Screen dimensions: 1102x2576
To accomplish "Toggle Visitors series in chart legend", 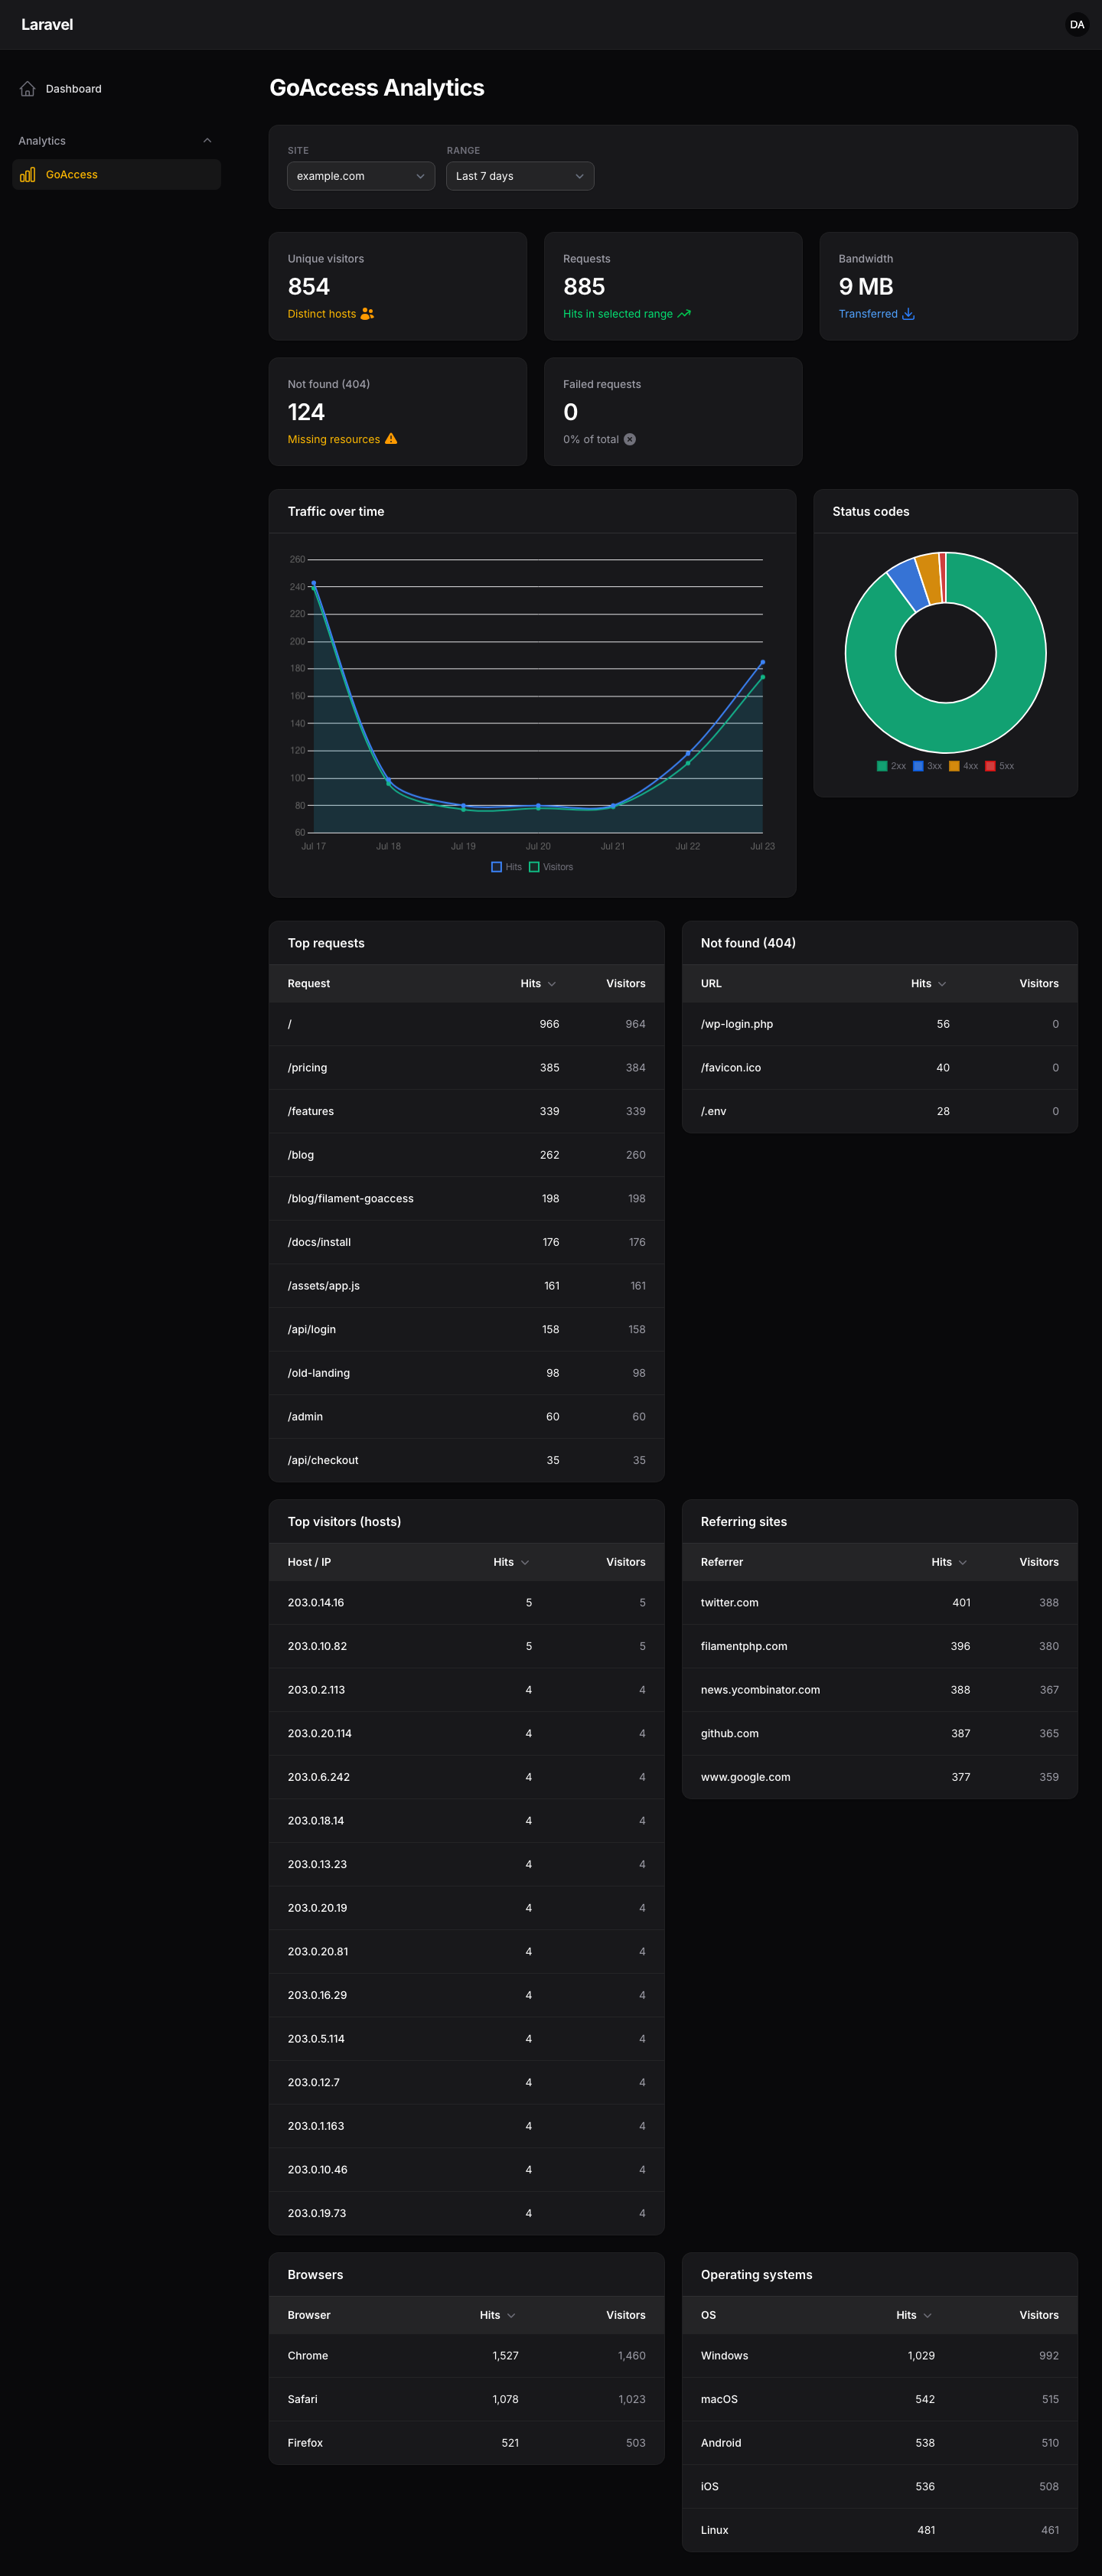I will coord(551,867).
